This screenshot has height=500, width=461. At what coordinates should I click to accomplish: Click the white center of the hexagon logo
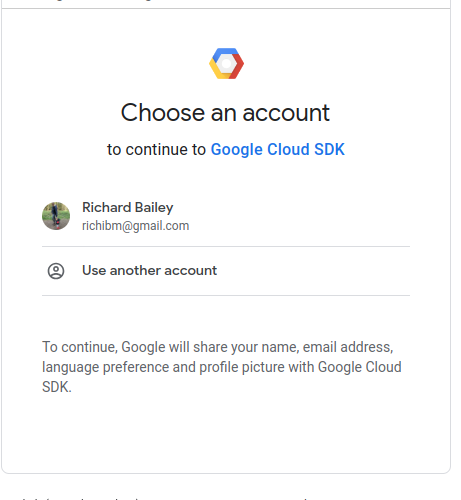[226, 64]
